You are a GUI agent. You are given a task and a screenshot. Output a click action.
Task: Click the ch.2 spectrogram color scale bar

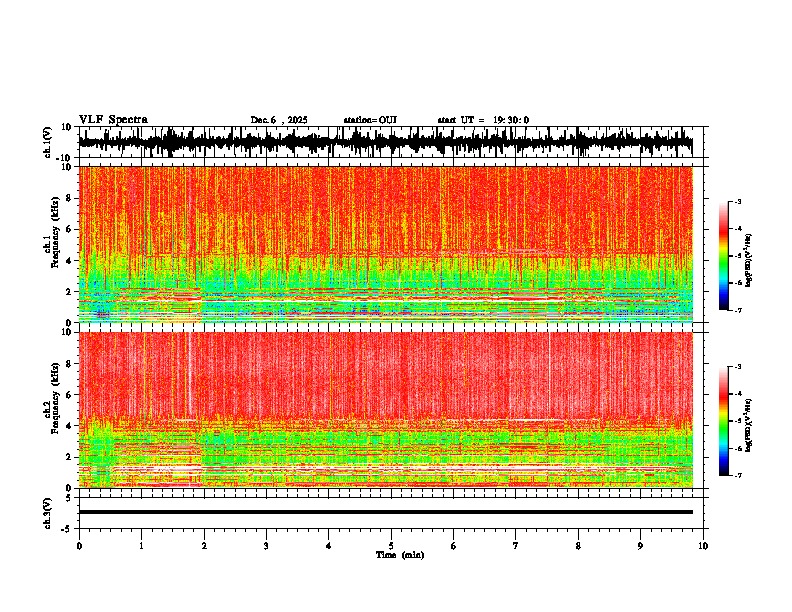[x=723, y=421]
